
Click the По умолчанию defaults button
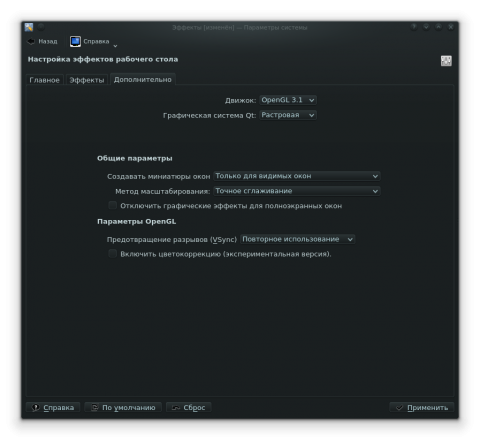tap(123, 407)
